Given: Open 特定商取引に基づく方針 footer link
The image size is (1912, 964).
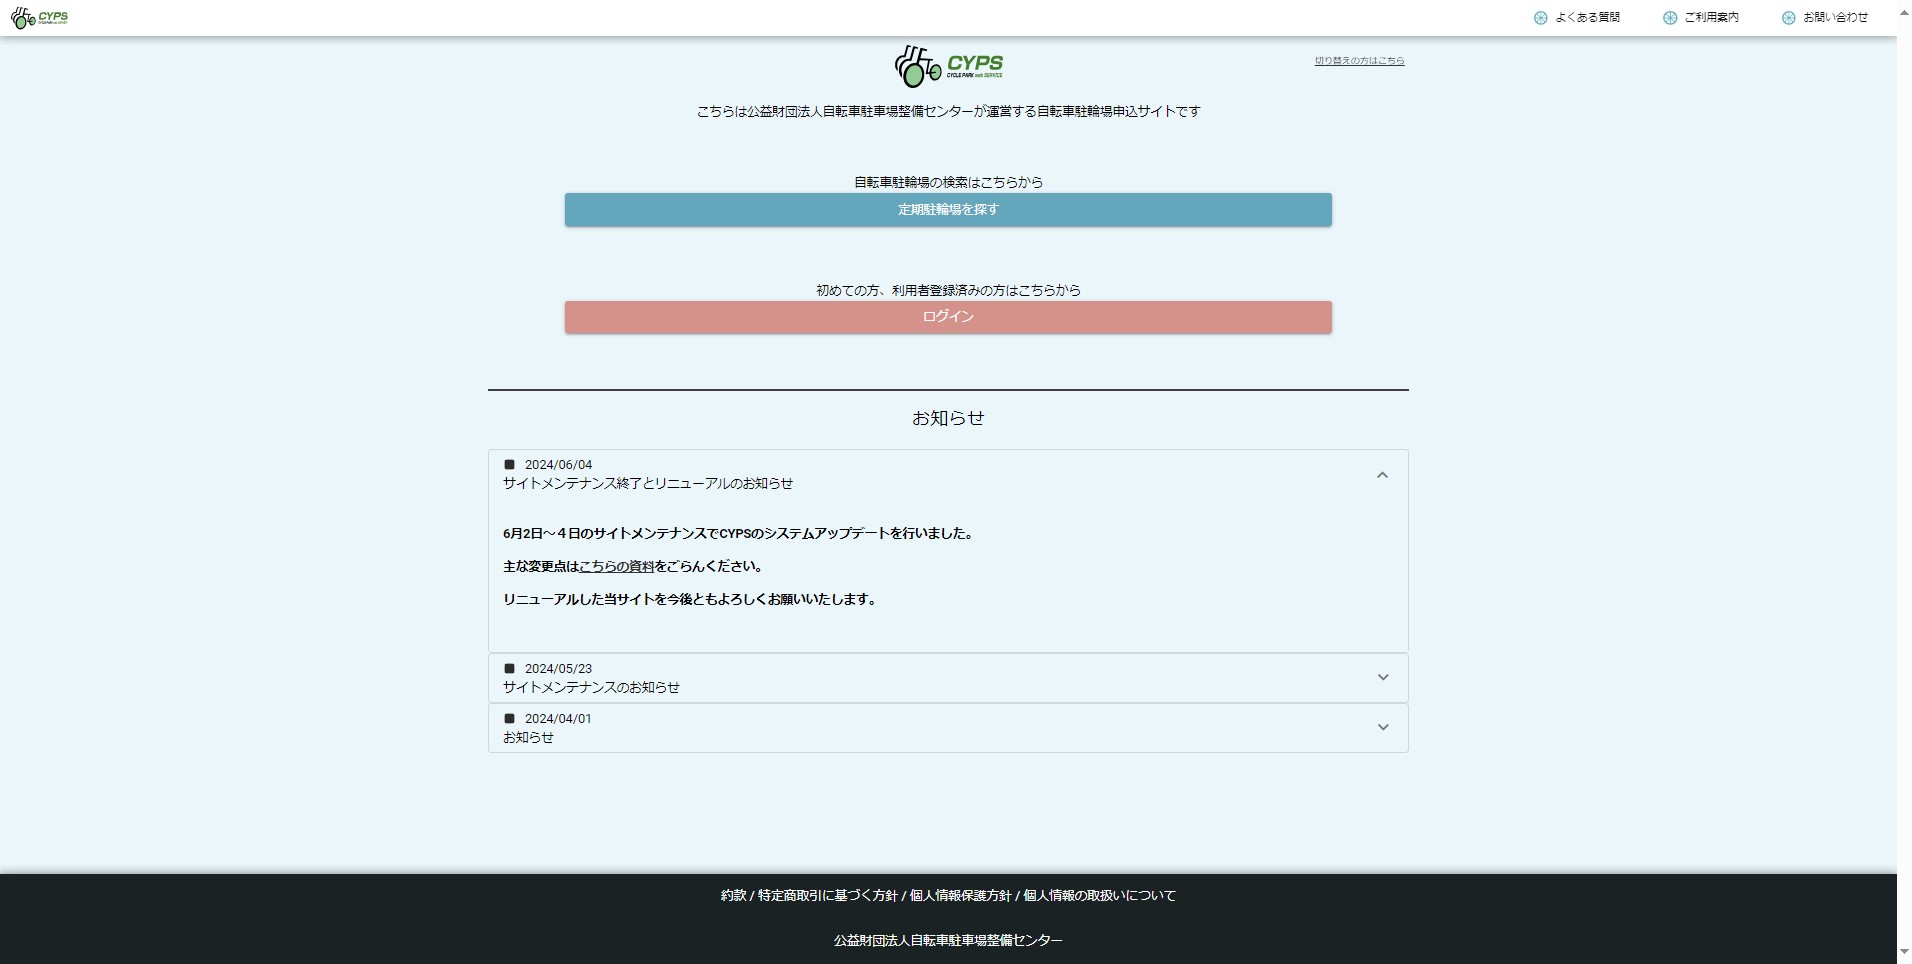Looking at the screenshot, I should (827, 896).
